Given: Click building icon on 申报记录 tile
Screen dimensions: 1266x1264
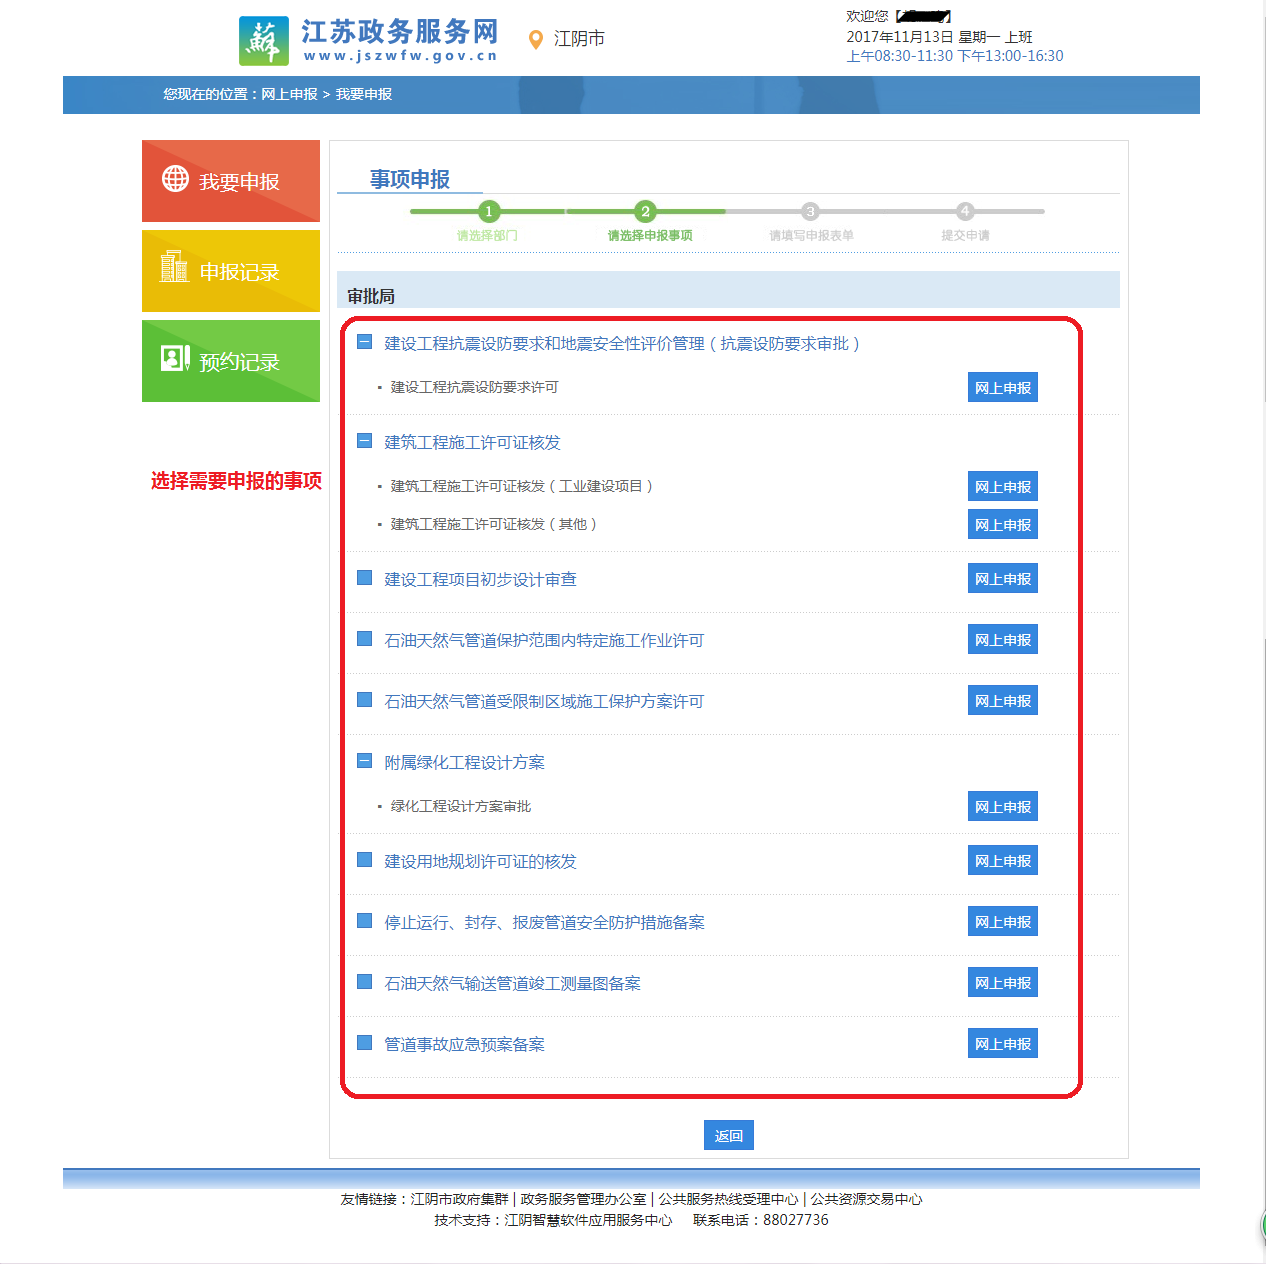Looking at the screenshot, I should pyautogui.click(x=174, y=267).
